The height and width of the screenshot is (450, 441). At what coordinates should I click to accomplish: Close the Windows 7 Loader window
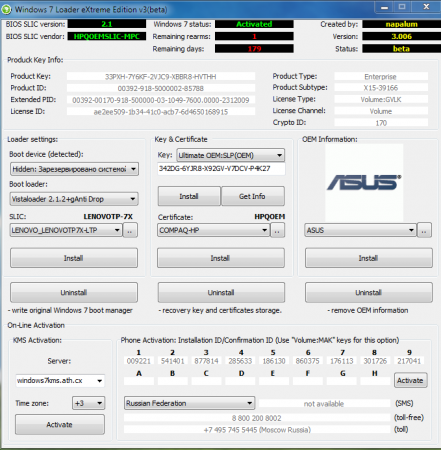click(x=427, y=7)
